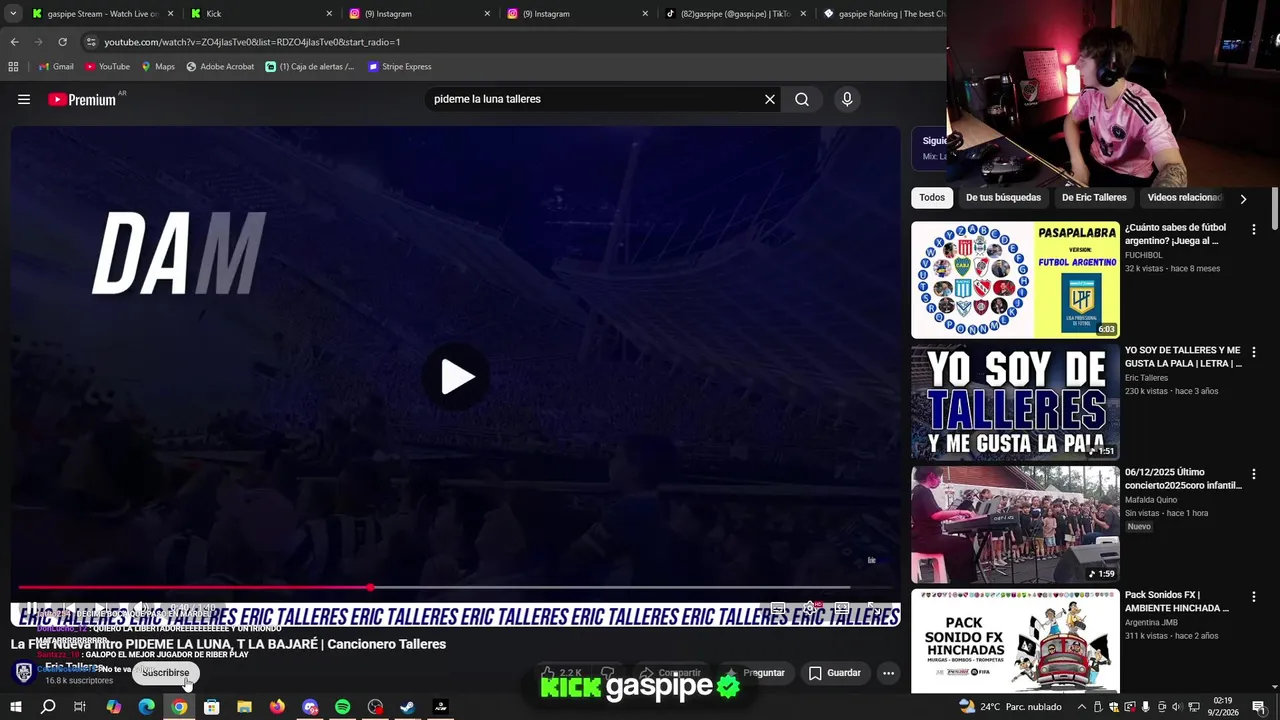Select the 'De tus búsquedas' chip
The image size is (1280, 720).
(x=1003, y=197)
